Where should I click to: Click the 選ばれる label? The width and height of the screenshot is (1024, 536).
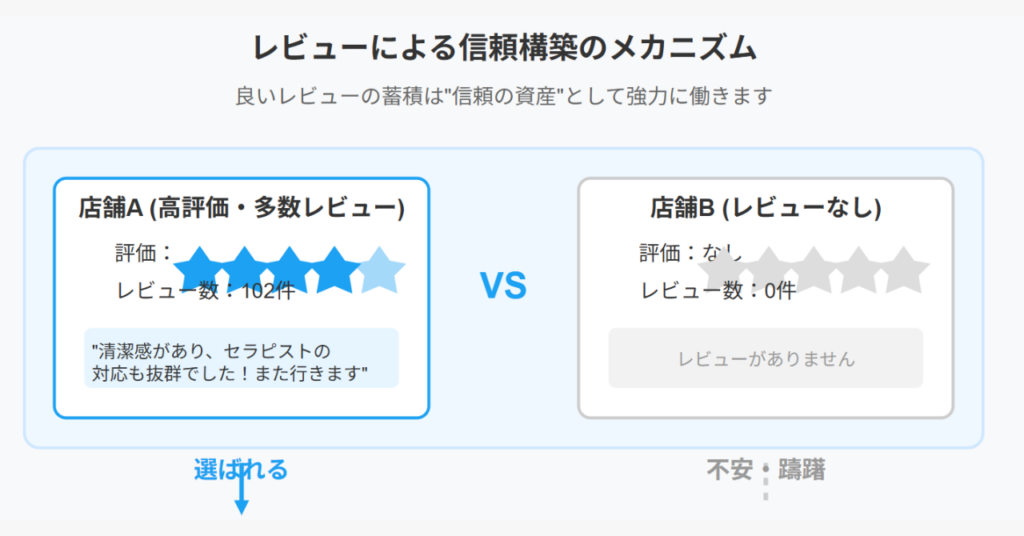point(241,469)
